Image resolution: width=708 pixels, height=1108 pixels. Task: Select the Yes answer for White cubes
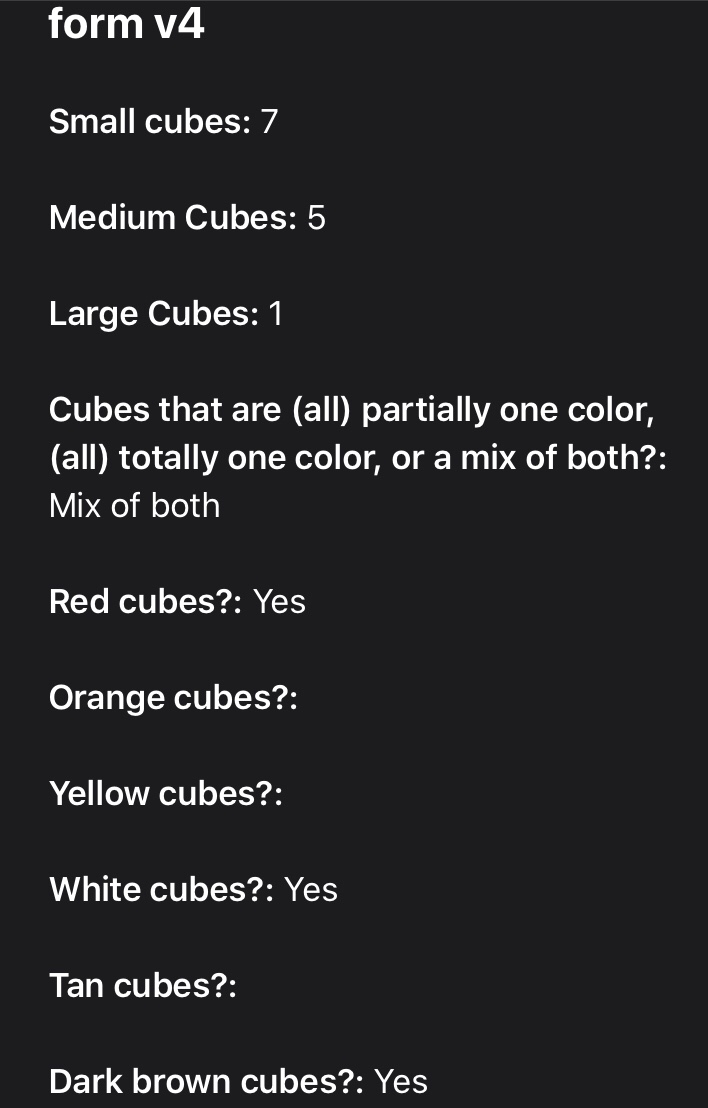[x=311, y=890]
